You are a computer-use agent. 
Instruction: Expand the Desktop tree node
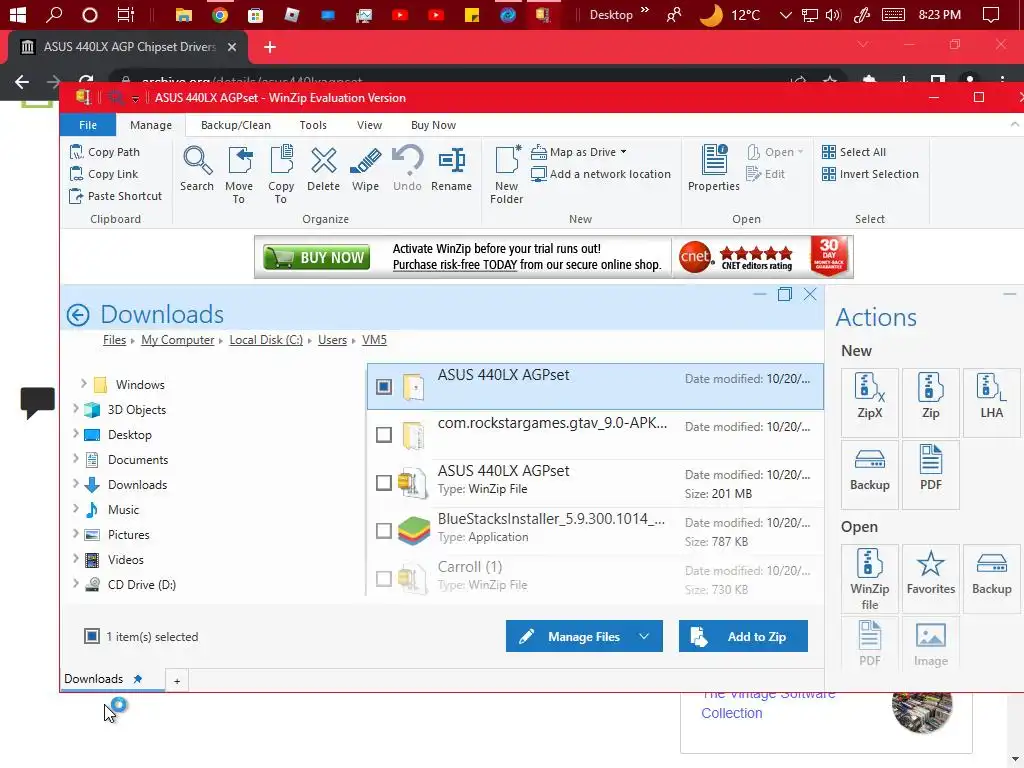[76, 434]
